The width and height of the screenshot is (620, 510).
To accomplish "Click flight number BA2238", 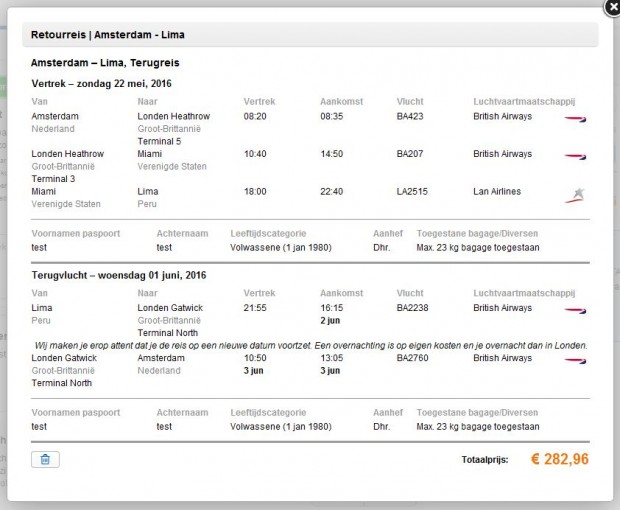I will [412, 308].
